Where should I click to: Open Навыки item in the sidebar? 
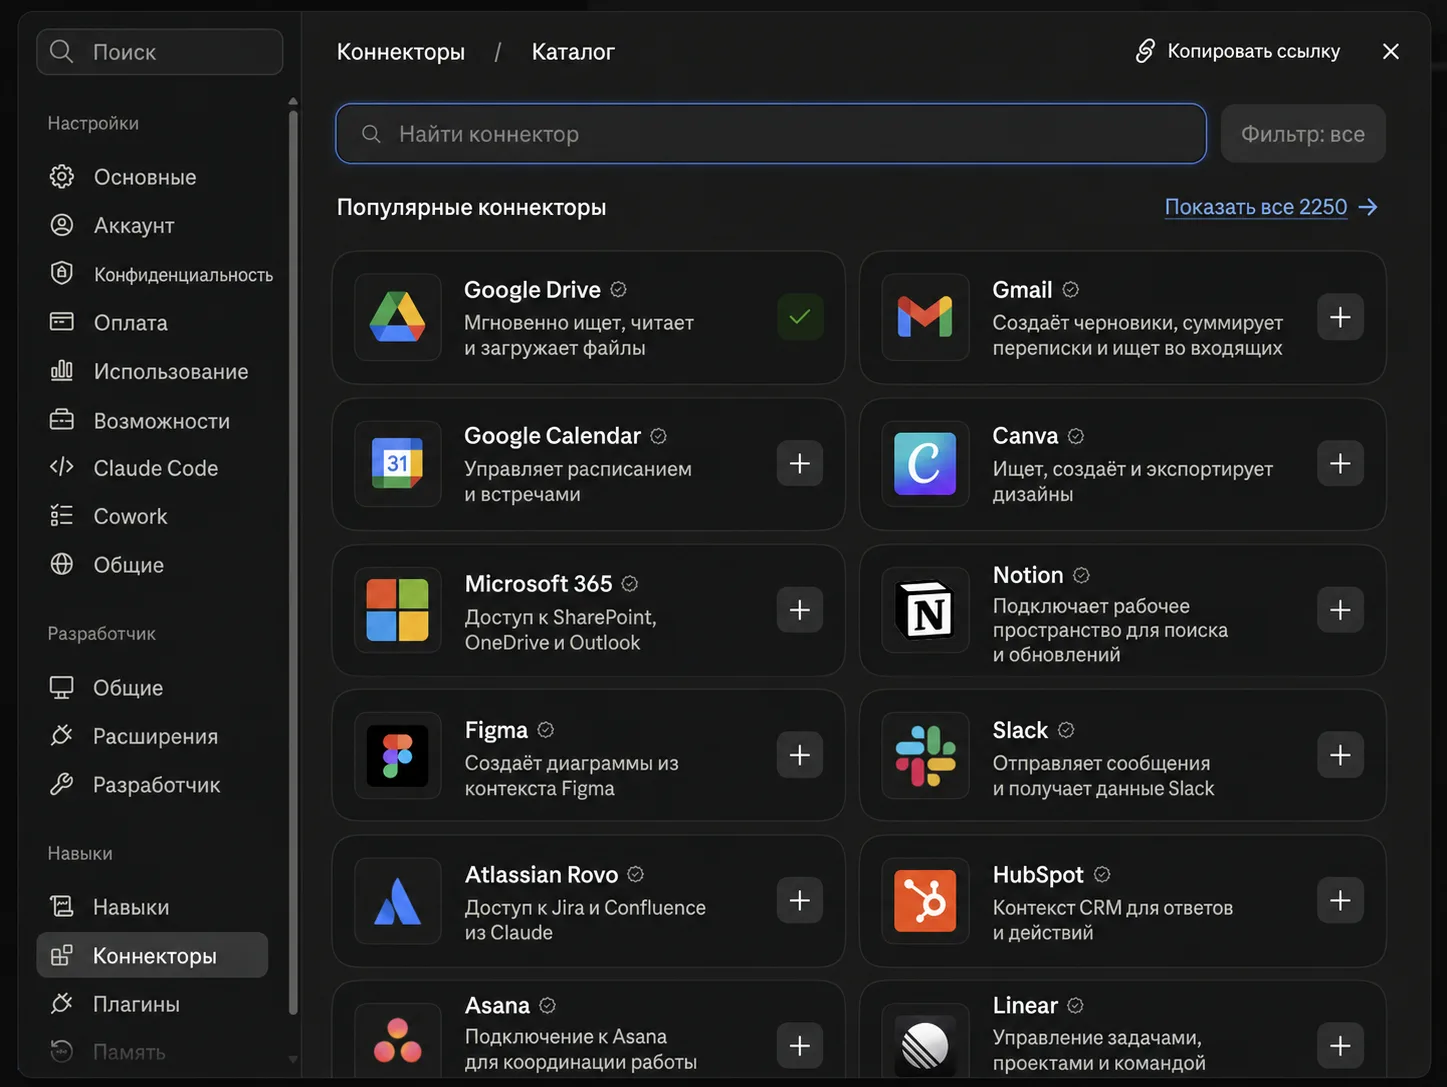pos(152,907)
